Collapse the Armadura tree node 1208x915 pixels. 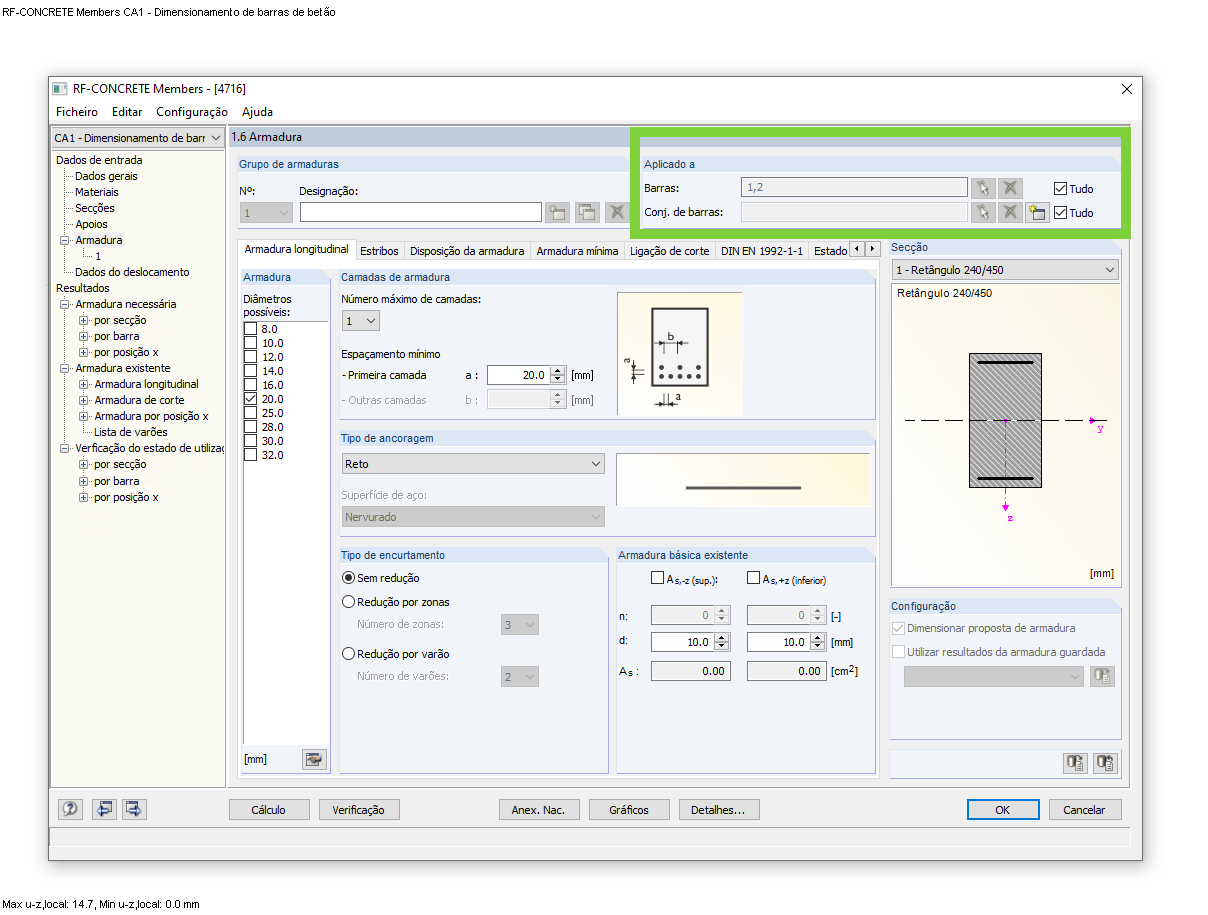(65, 240)
